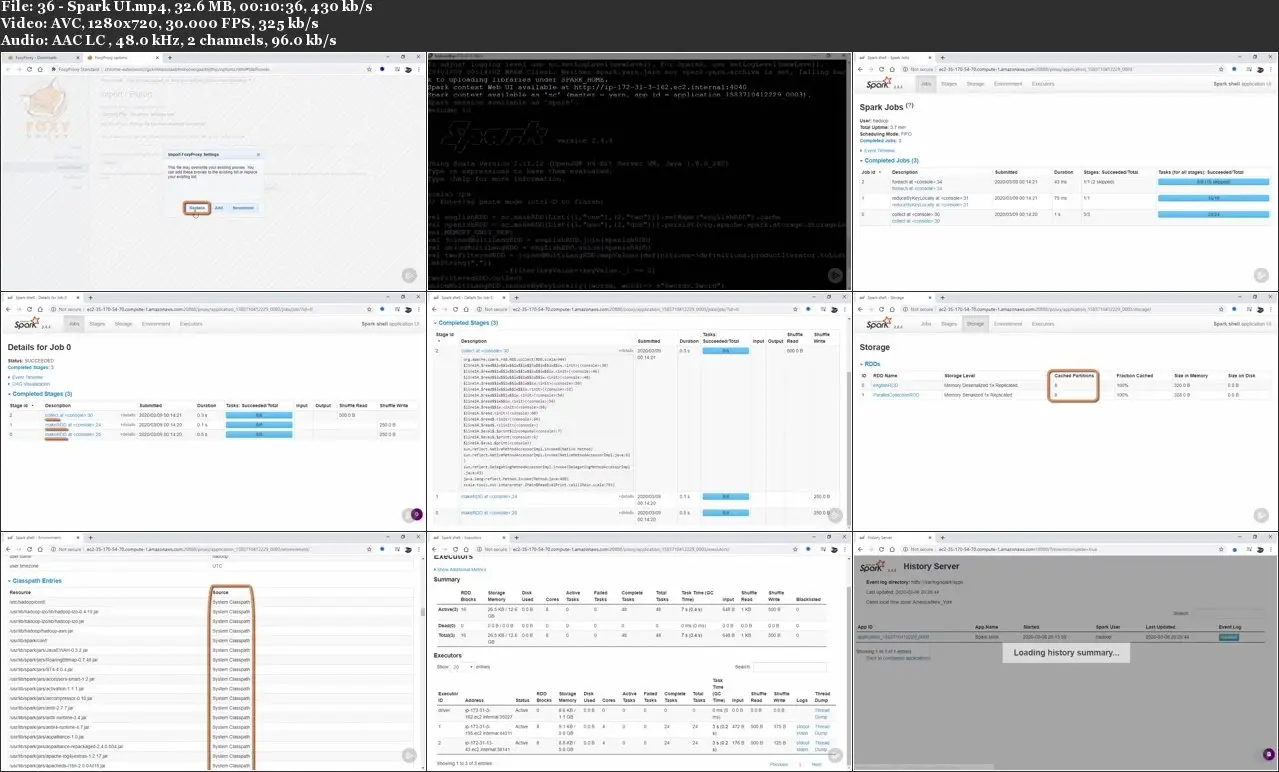
Task: Click Replace in the Import FoxyProxy Settings dialog
Action: 197,208
